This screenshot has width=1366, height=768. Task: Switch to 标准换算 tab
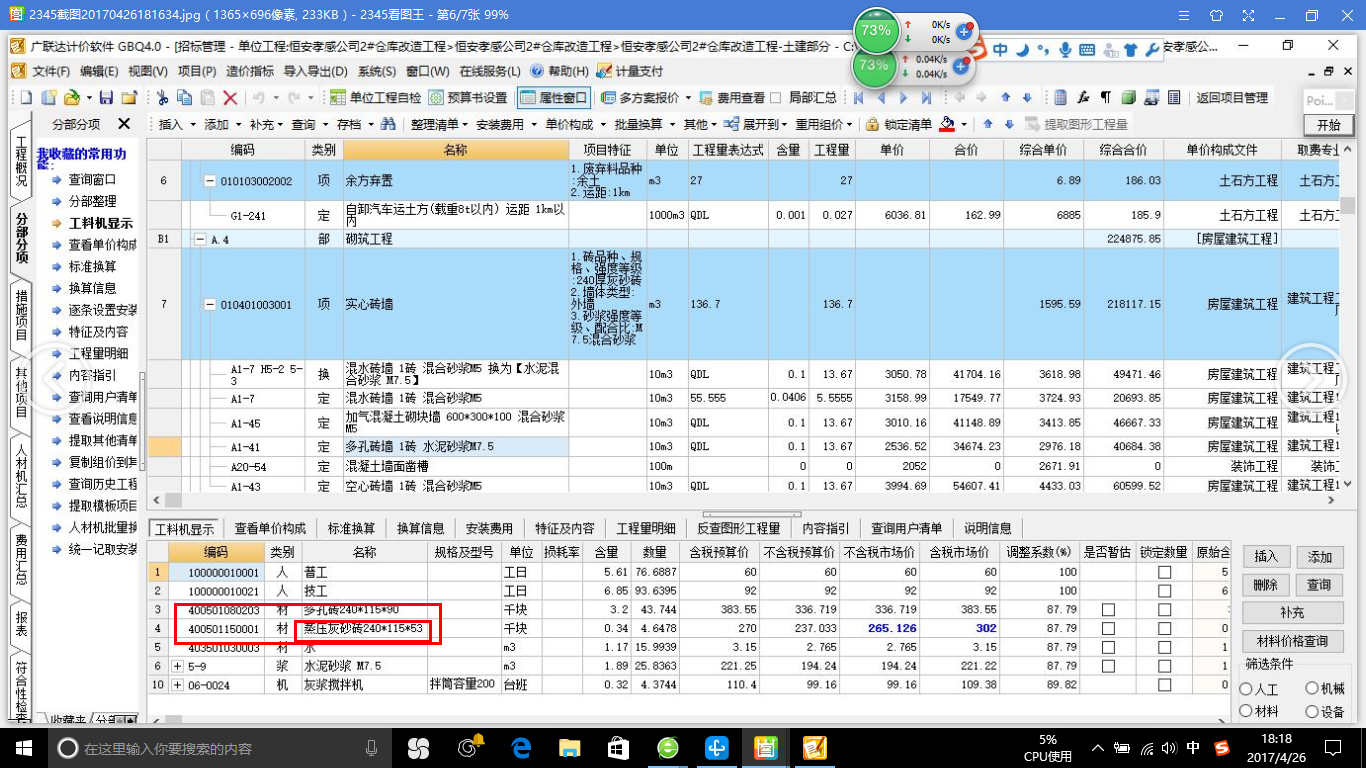pos(351,528)
